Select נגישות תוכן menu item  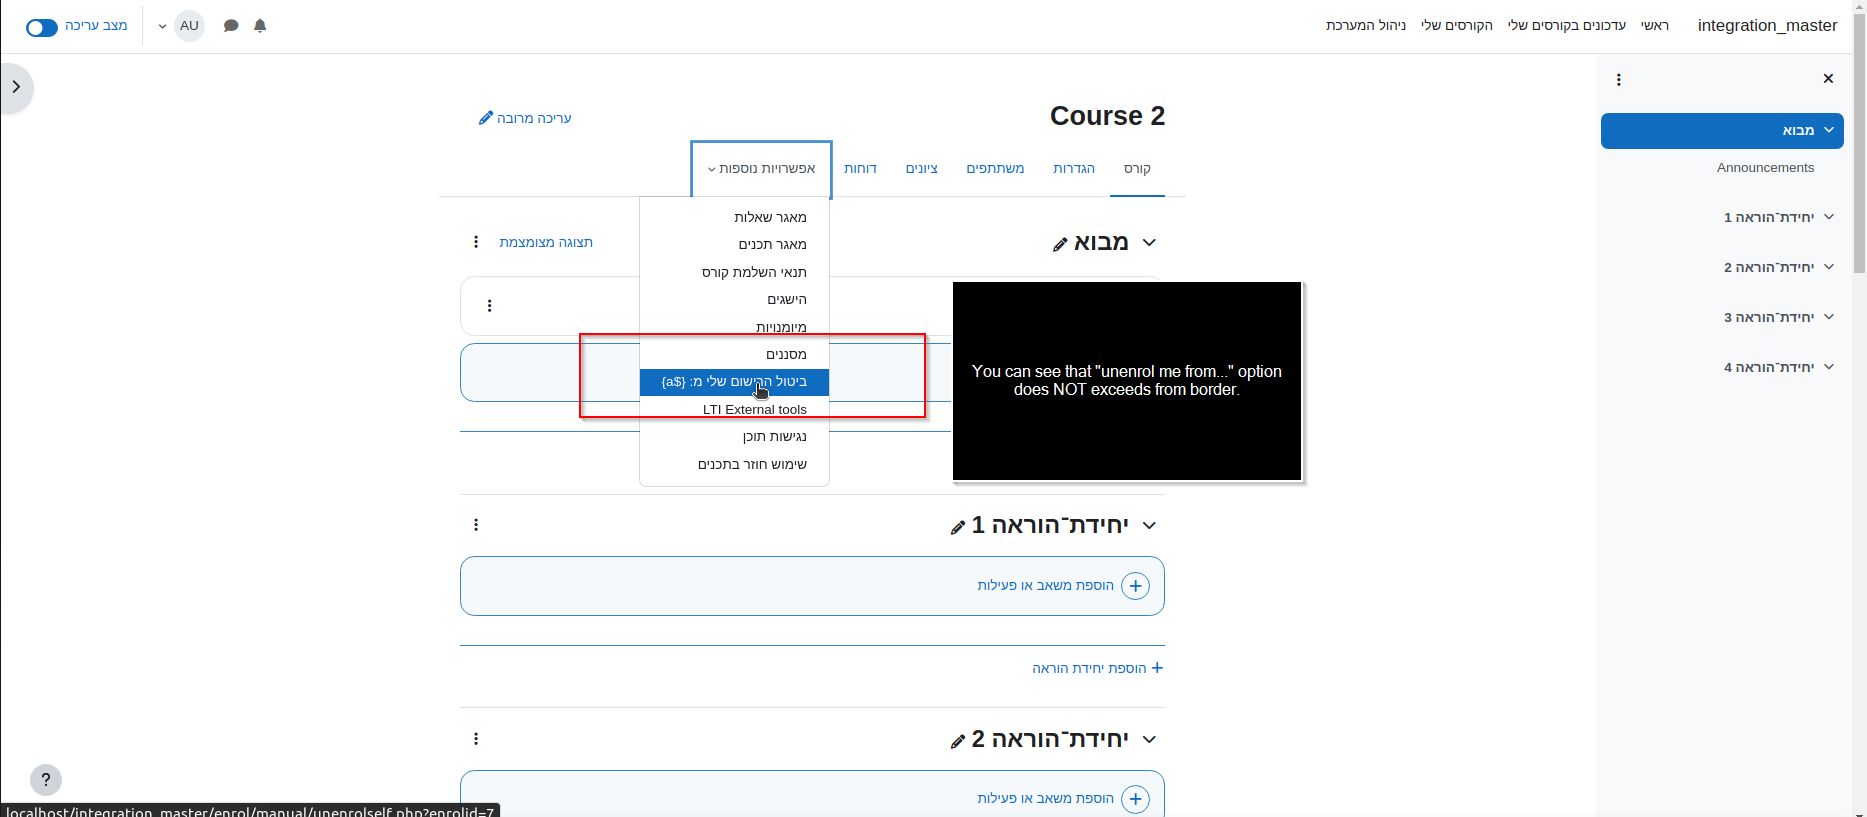(734, 436)
